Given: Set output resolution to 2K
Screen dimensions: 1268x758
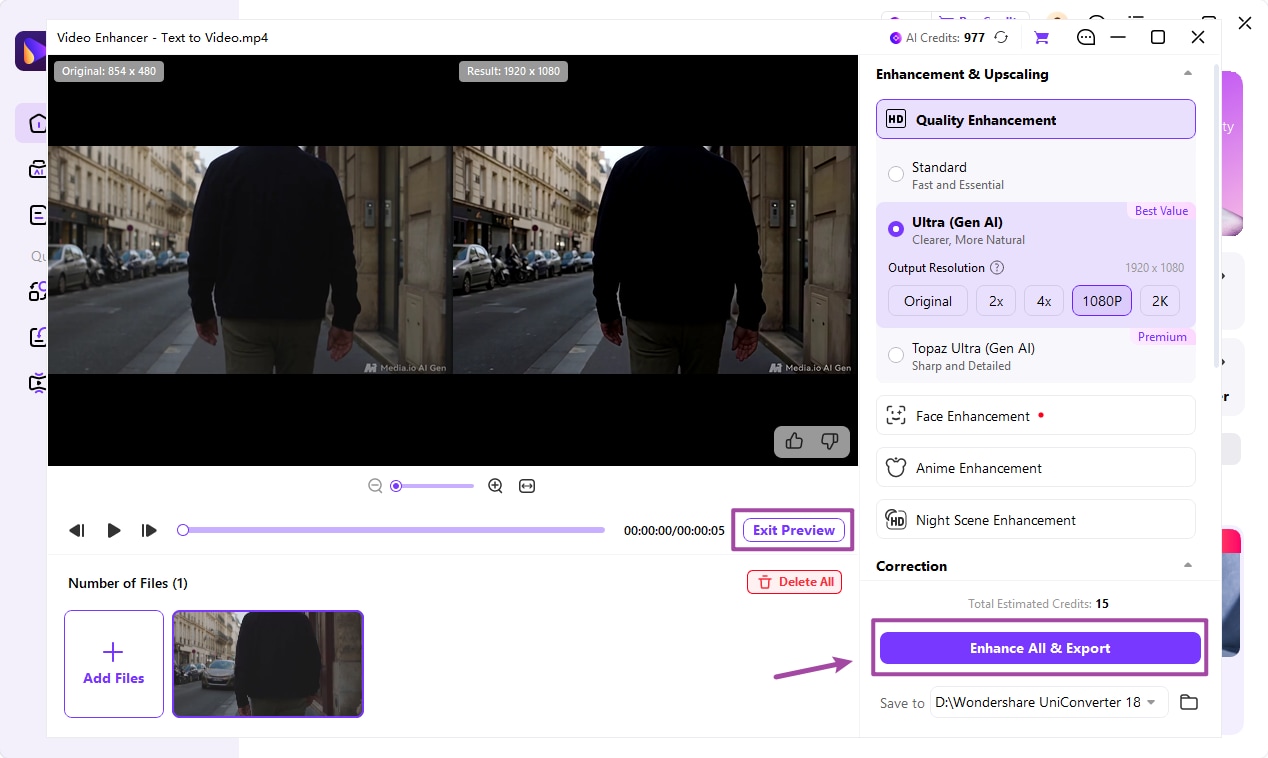Looking at the screenshot, I should point(1160,301).
